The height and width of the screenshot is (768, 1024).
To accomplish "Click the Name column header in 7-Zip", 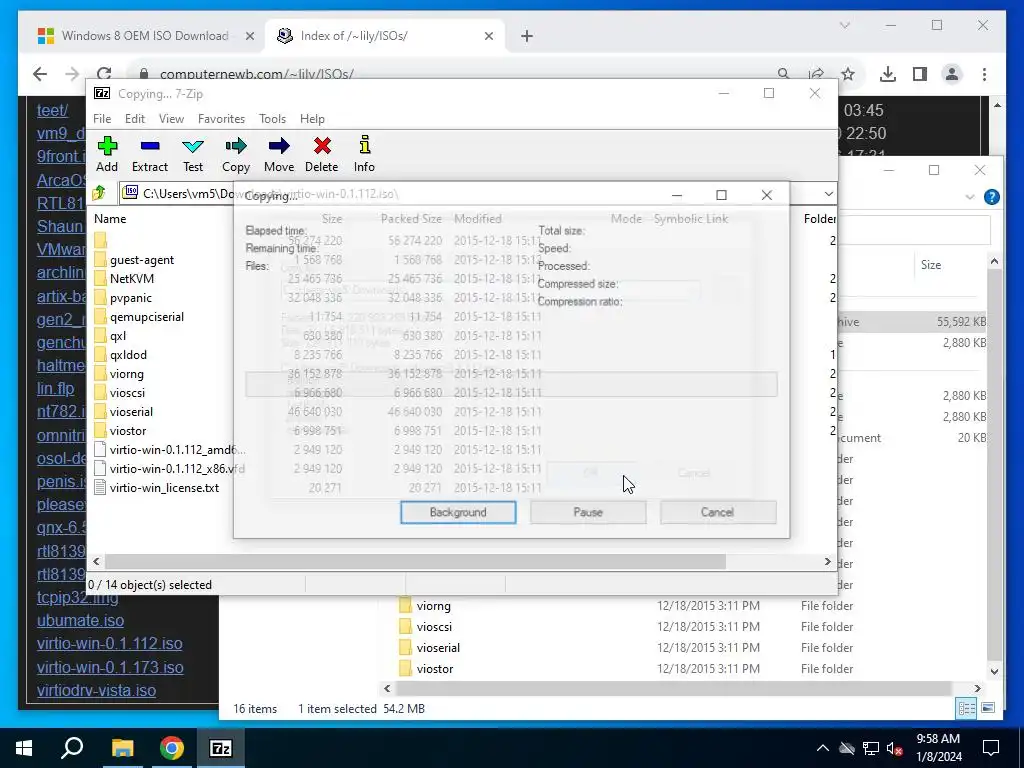I will pos(110,219).
